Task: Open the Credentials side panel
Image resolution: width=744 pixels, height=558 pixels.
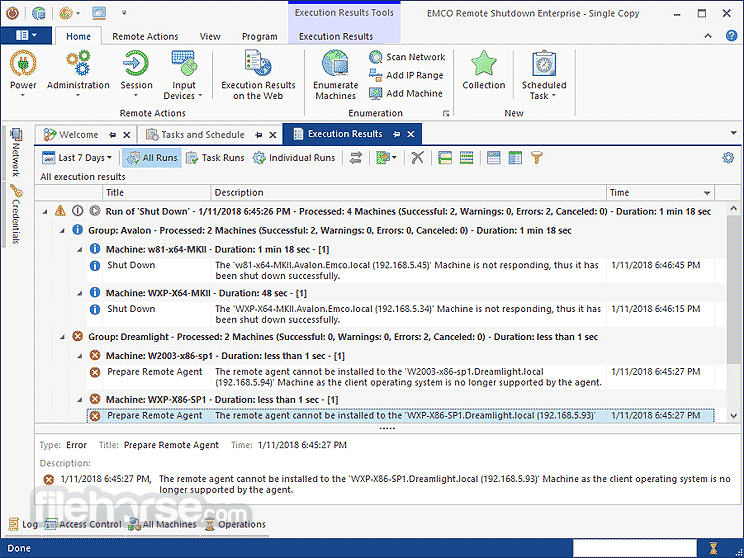Action: (16, 215)
